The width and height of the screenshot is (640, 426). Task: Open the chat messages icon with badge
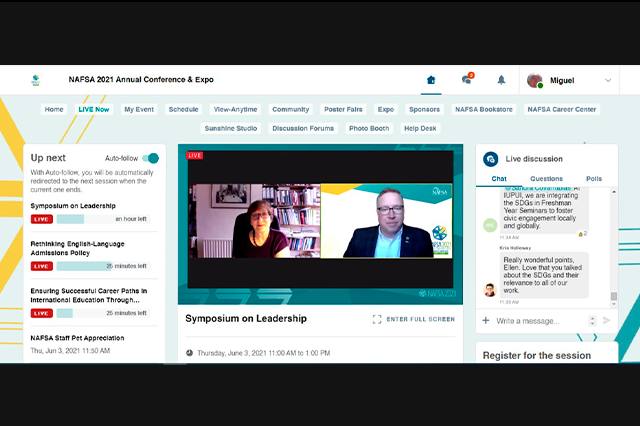pos(467,79)
